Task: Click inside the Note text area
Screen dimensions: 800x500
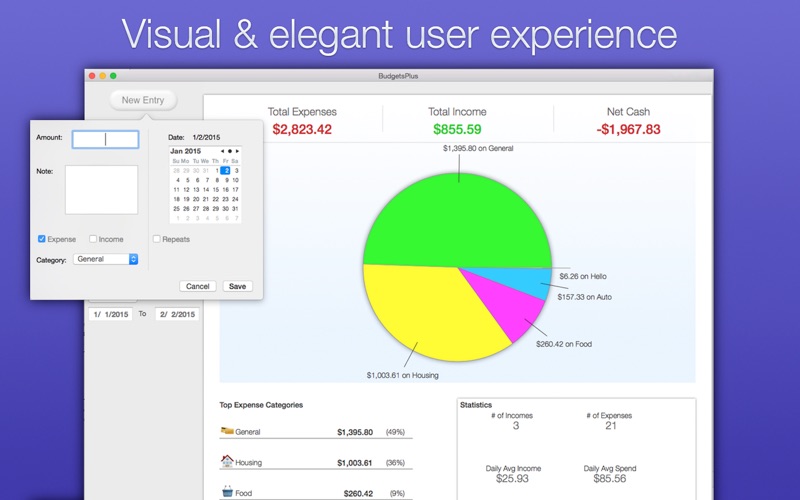Action: pos(102,190)
